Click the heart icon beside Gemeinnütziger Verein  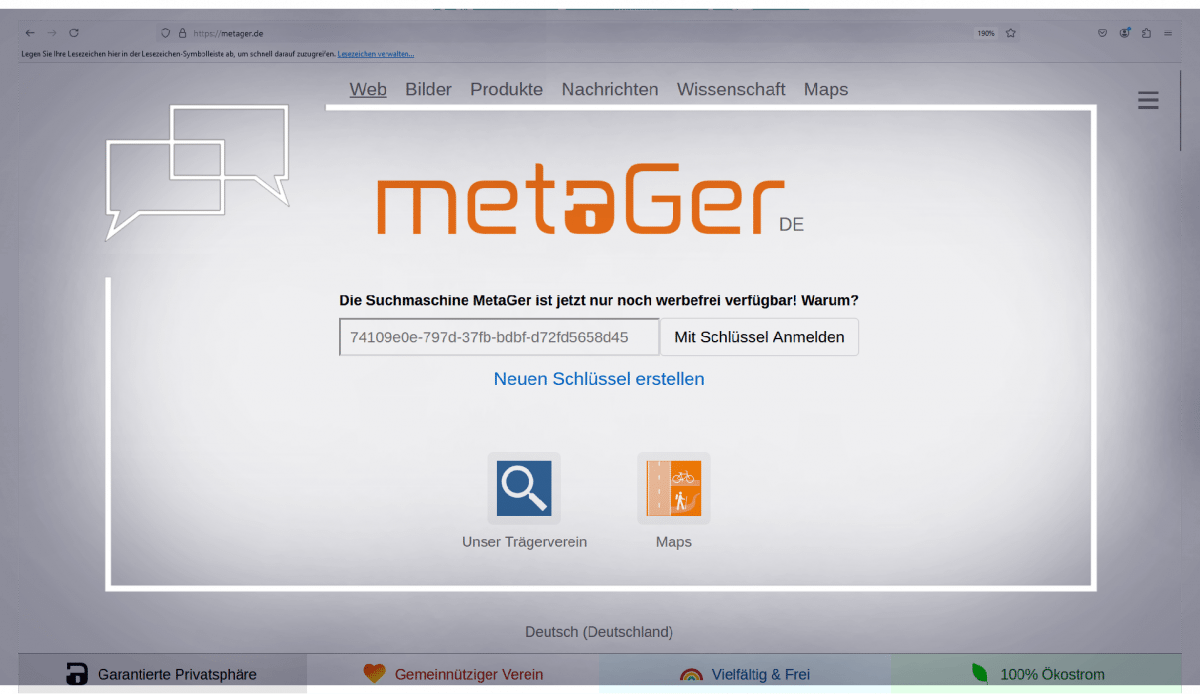[374, 674]
